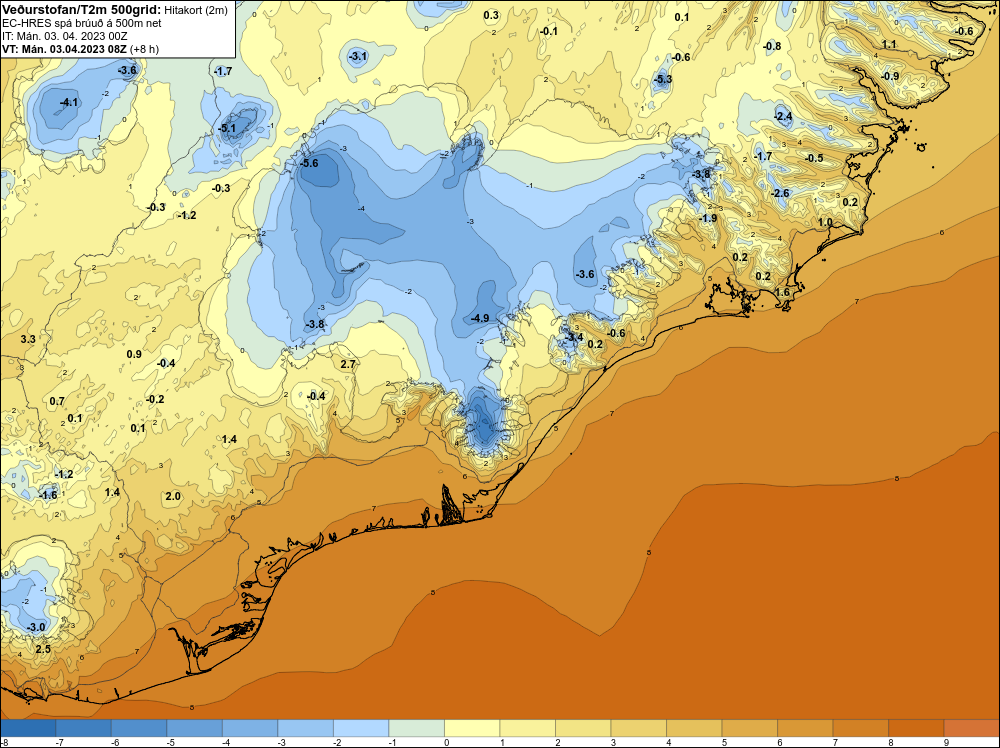The image size is (1000, 748).
Task: Click the 2.5 temperature label
Action: (x=43, y=649)
